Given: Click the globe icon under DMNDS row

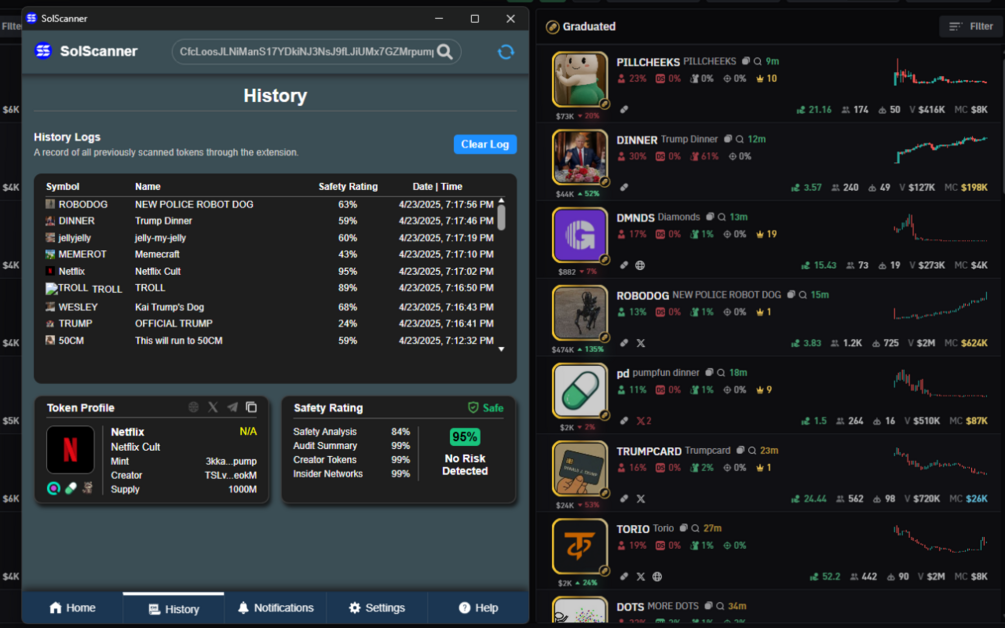Looking at the screenshot, I should click(x=640, y=265).
